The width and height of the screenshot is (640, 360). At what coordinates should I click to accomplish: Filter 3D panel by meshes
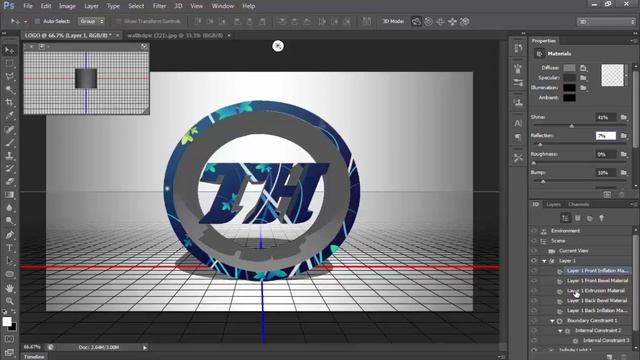[x=578, y=218]
